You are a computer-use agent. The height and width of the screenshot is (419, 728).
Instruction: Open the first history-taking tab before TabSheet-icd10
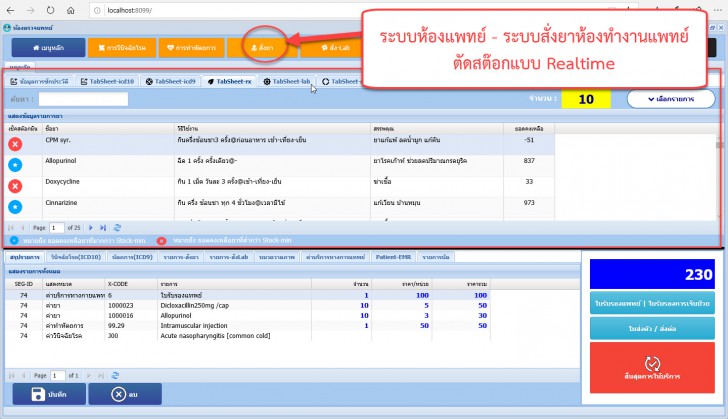coord(40,81)
